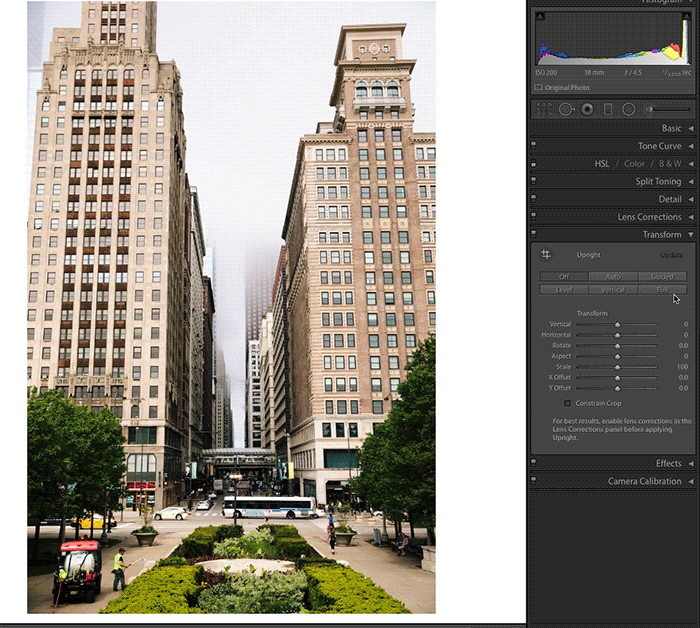The height and width of the screenshot is (628, 700).
Task: Choose the Guided upright button
Action: point(662,277)
